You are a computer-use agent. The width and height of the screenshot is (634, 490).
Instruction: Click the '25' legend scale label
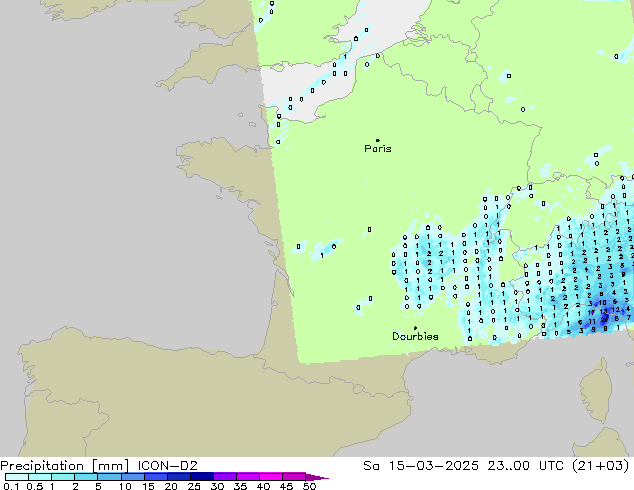point(194,486)
